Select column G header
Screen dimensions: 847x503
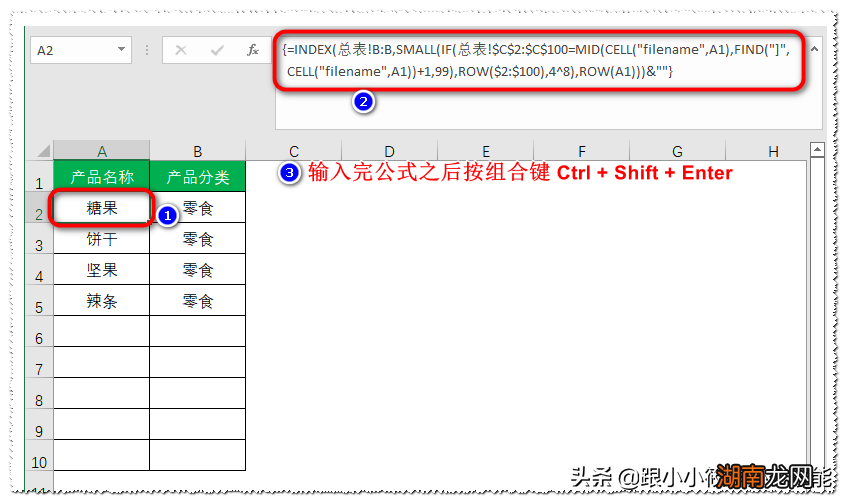coord(677,151)
